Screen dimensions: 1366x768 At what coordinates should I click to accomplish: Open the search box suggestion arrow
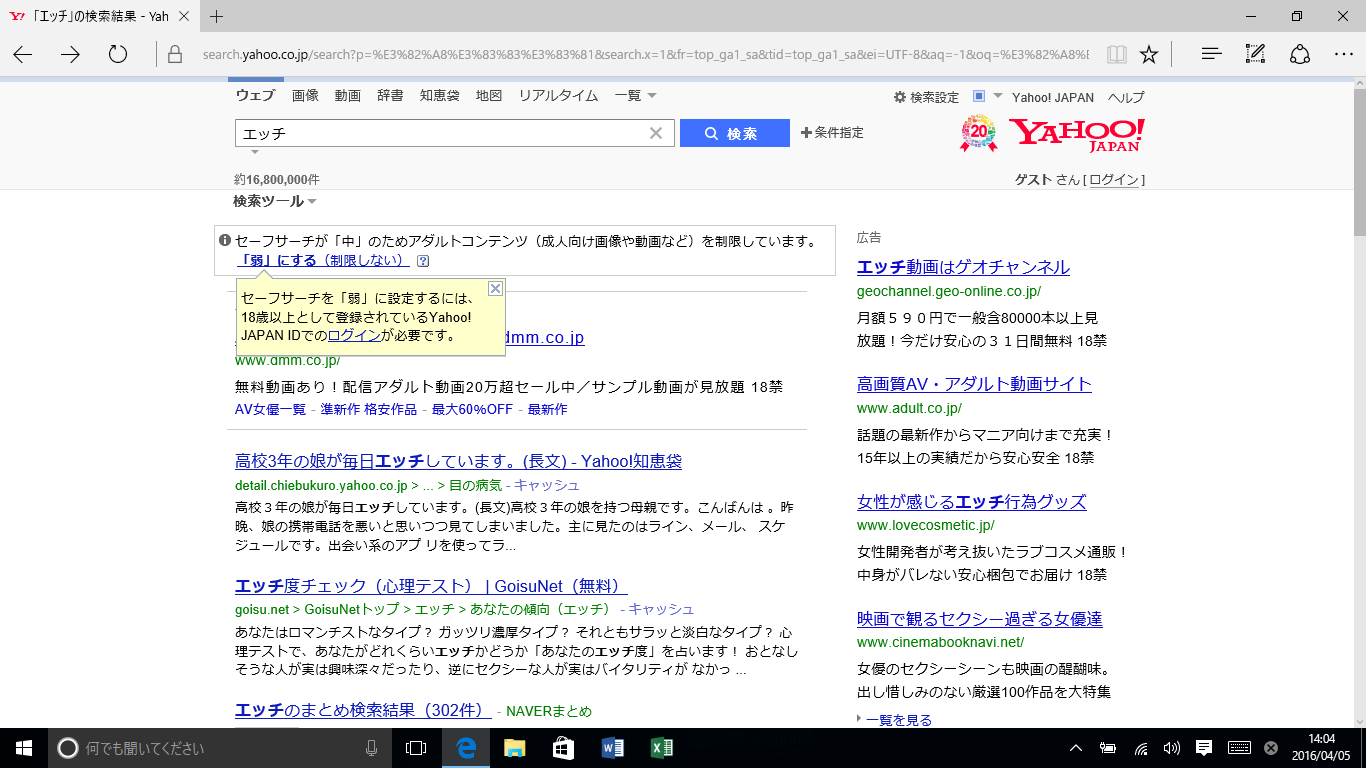(255, 152)
